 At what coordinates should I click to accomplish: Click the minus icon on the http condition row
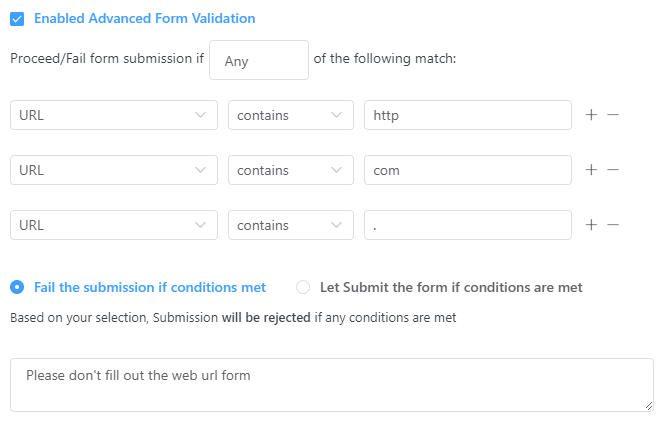pyautogui.click(x=613, y=115)
